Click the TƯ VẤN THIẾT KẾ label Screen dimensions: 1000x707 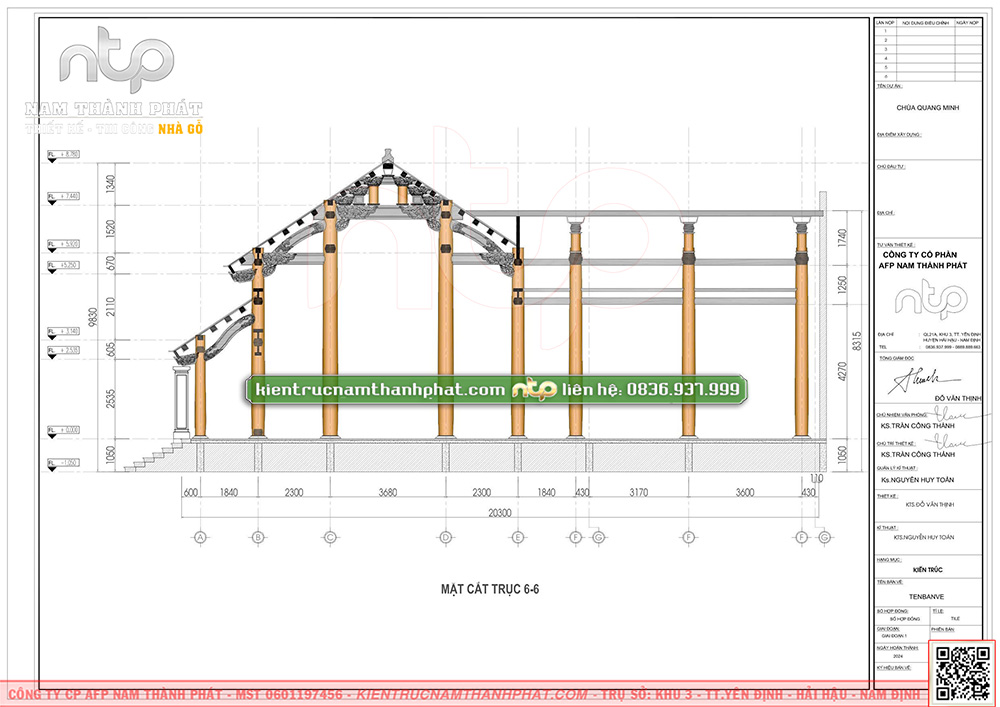click(x=896, y=245)
